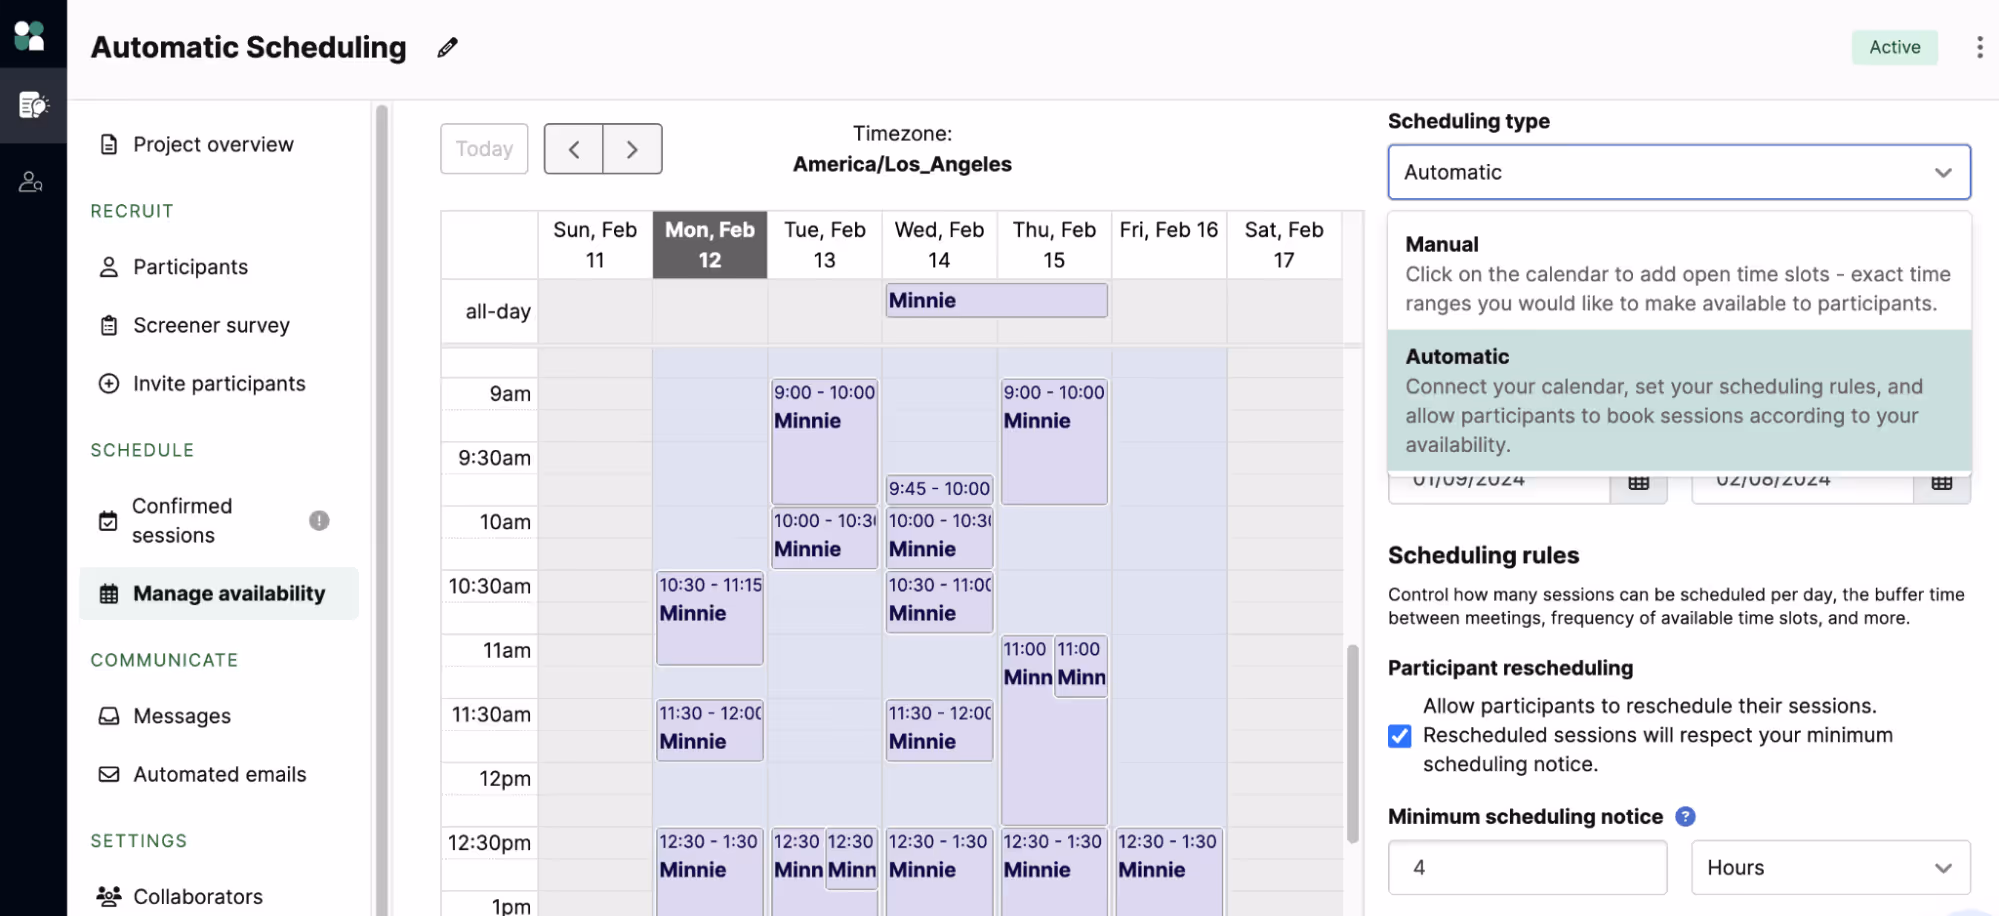The image size is (1999, 916).
Task: Open the Messages inbox icon
Action: (x=108, y=715)
